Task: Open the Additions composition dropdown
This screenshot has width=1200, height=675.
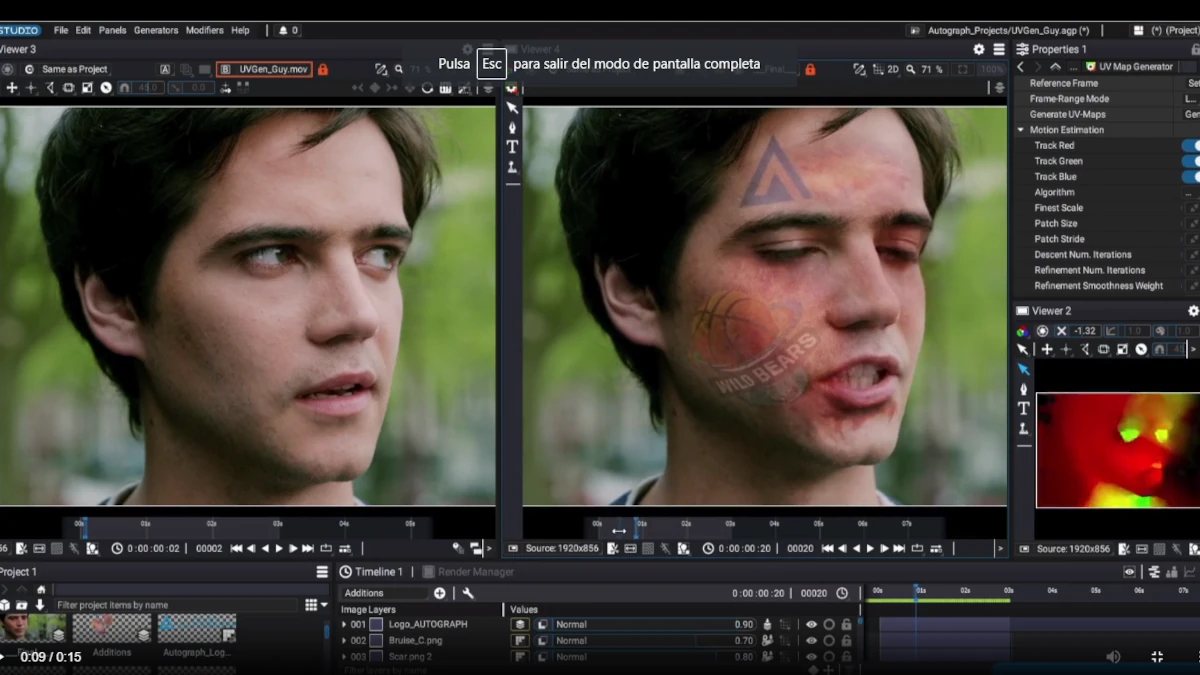Action: point(385,593)
